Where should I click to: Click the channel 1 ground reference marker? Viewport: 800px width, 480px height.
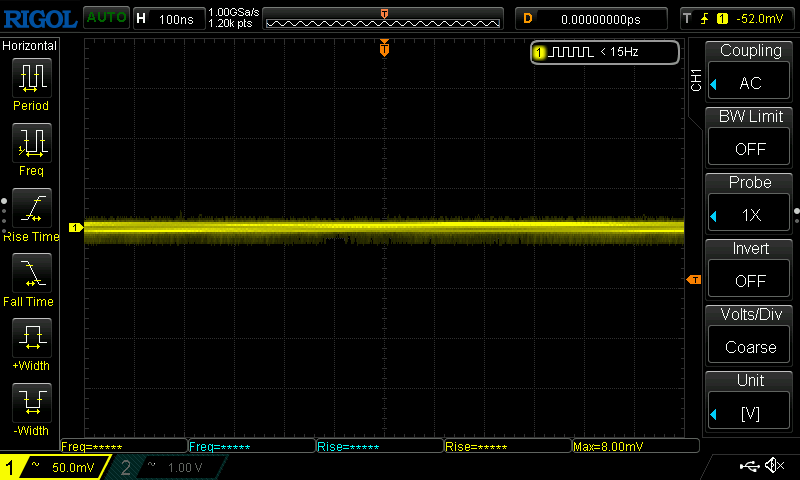pyautogui.click(x=76, y=228)
